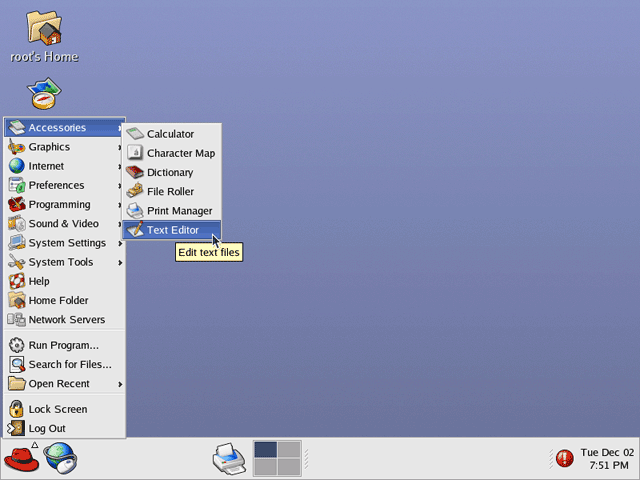Viewport: 640px width, 480px height.
Task: Open Network Servers menu entry
Action: click(64, 320)
